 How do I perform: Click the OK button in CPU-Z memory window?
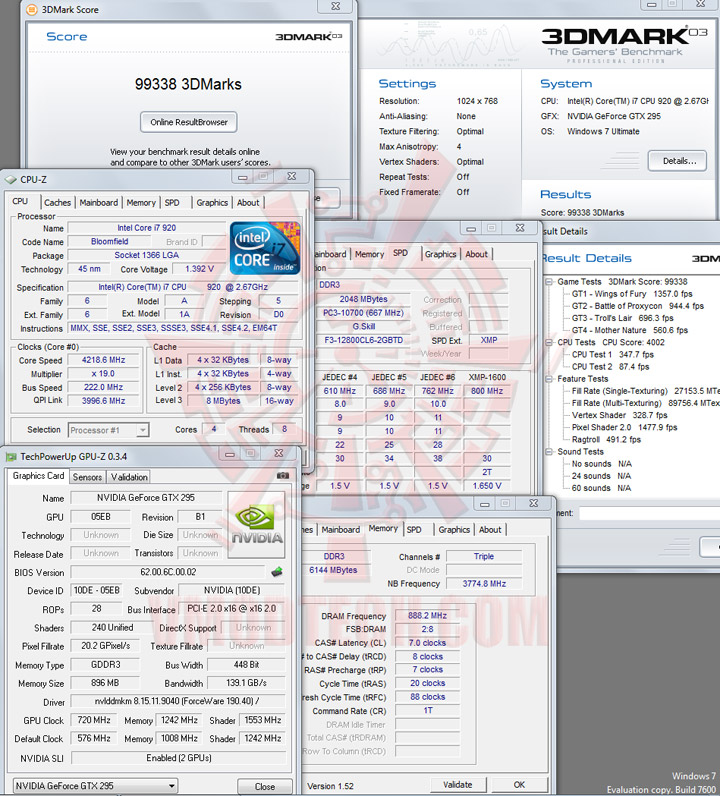pos(519,785)
